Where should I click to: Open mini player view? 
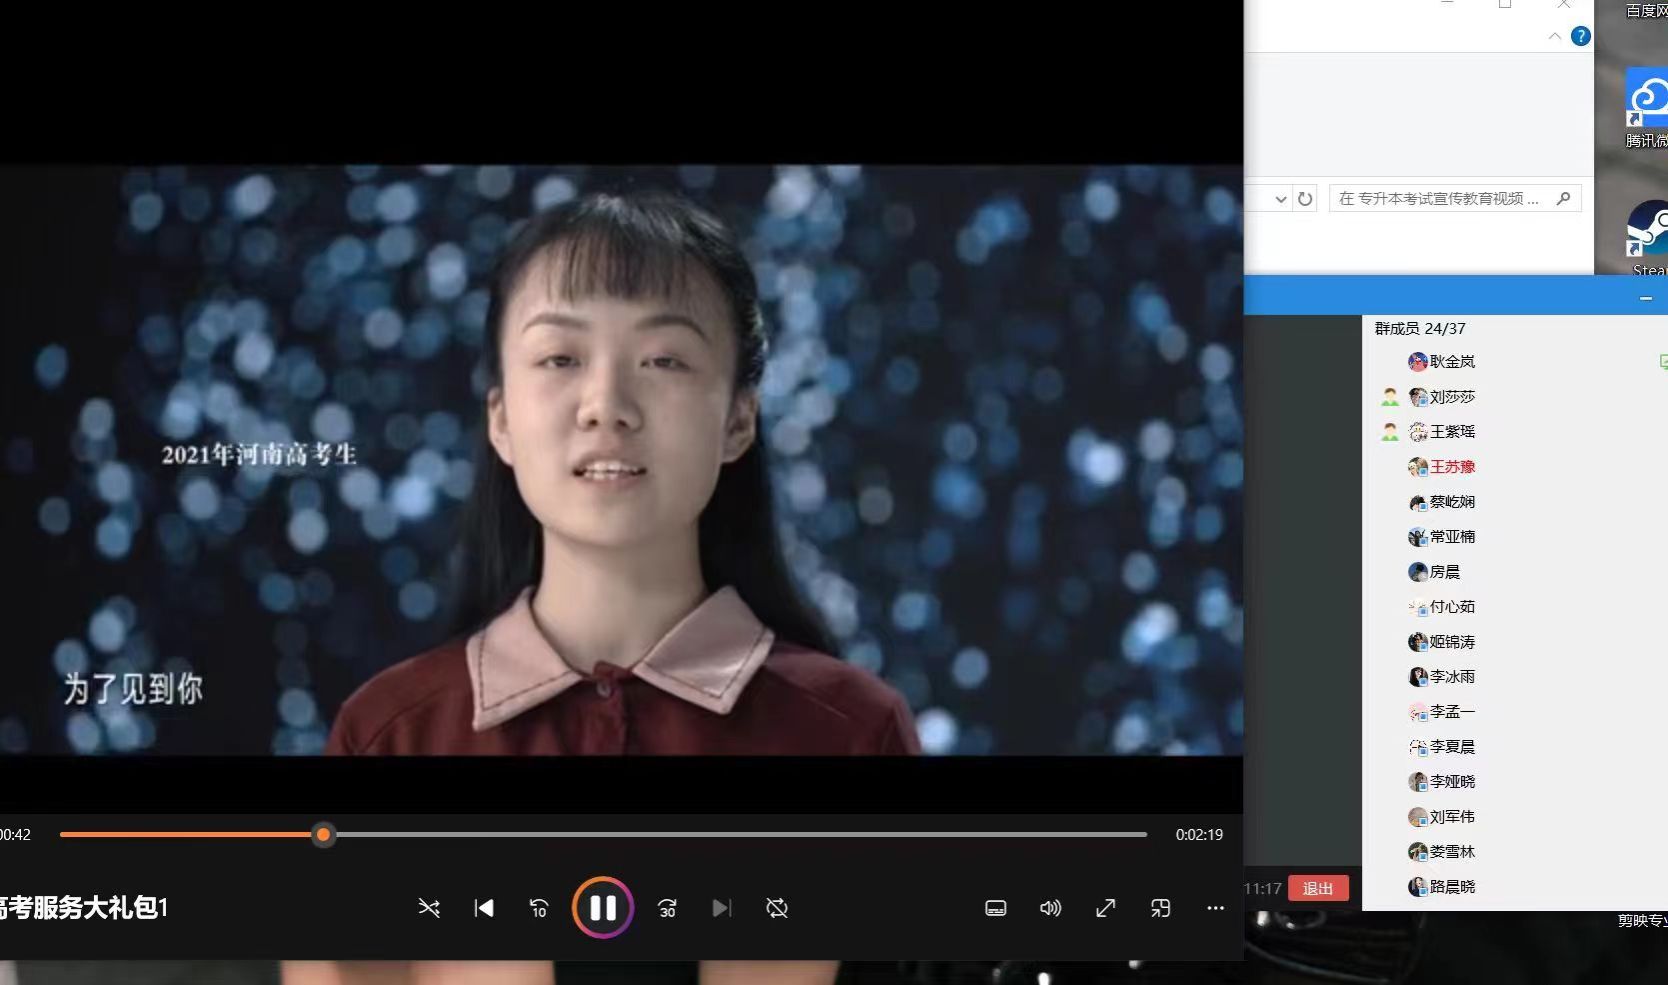(1160, 908)
